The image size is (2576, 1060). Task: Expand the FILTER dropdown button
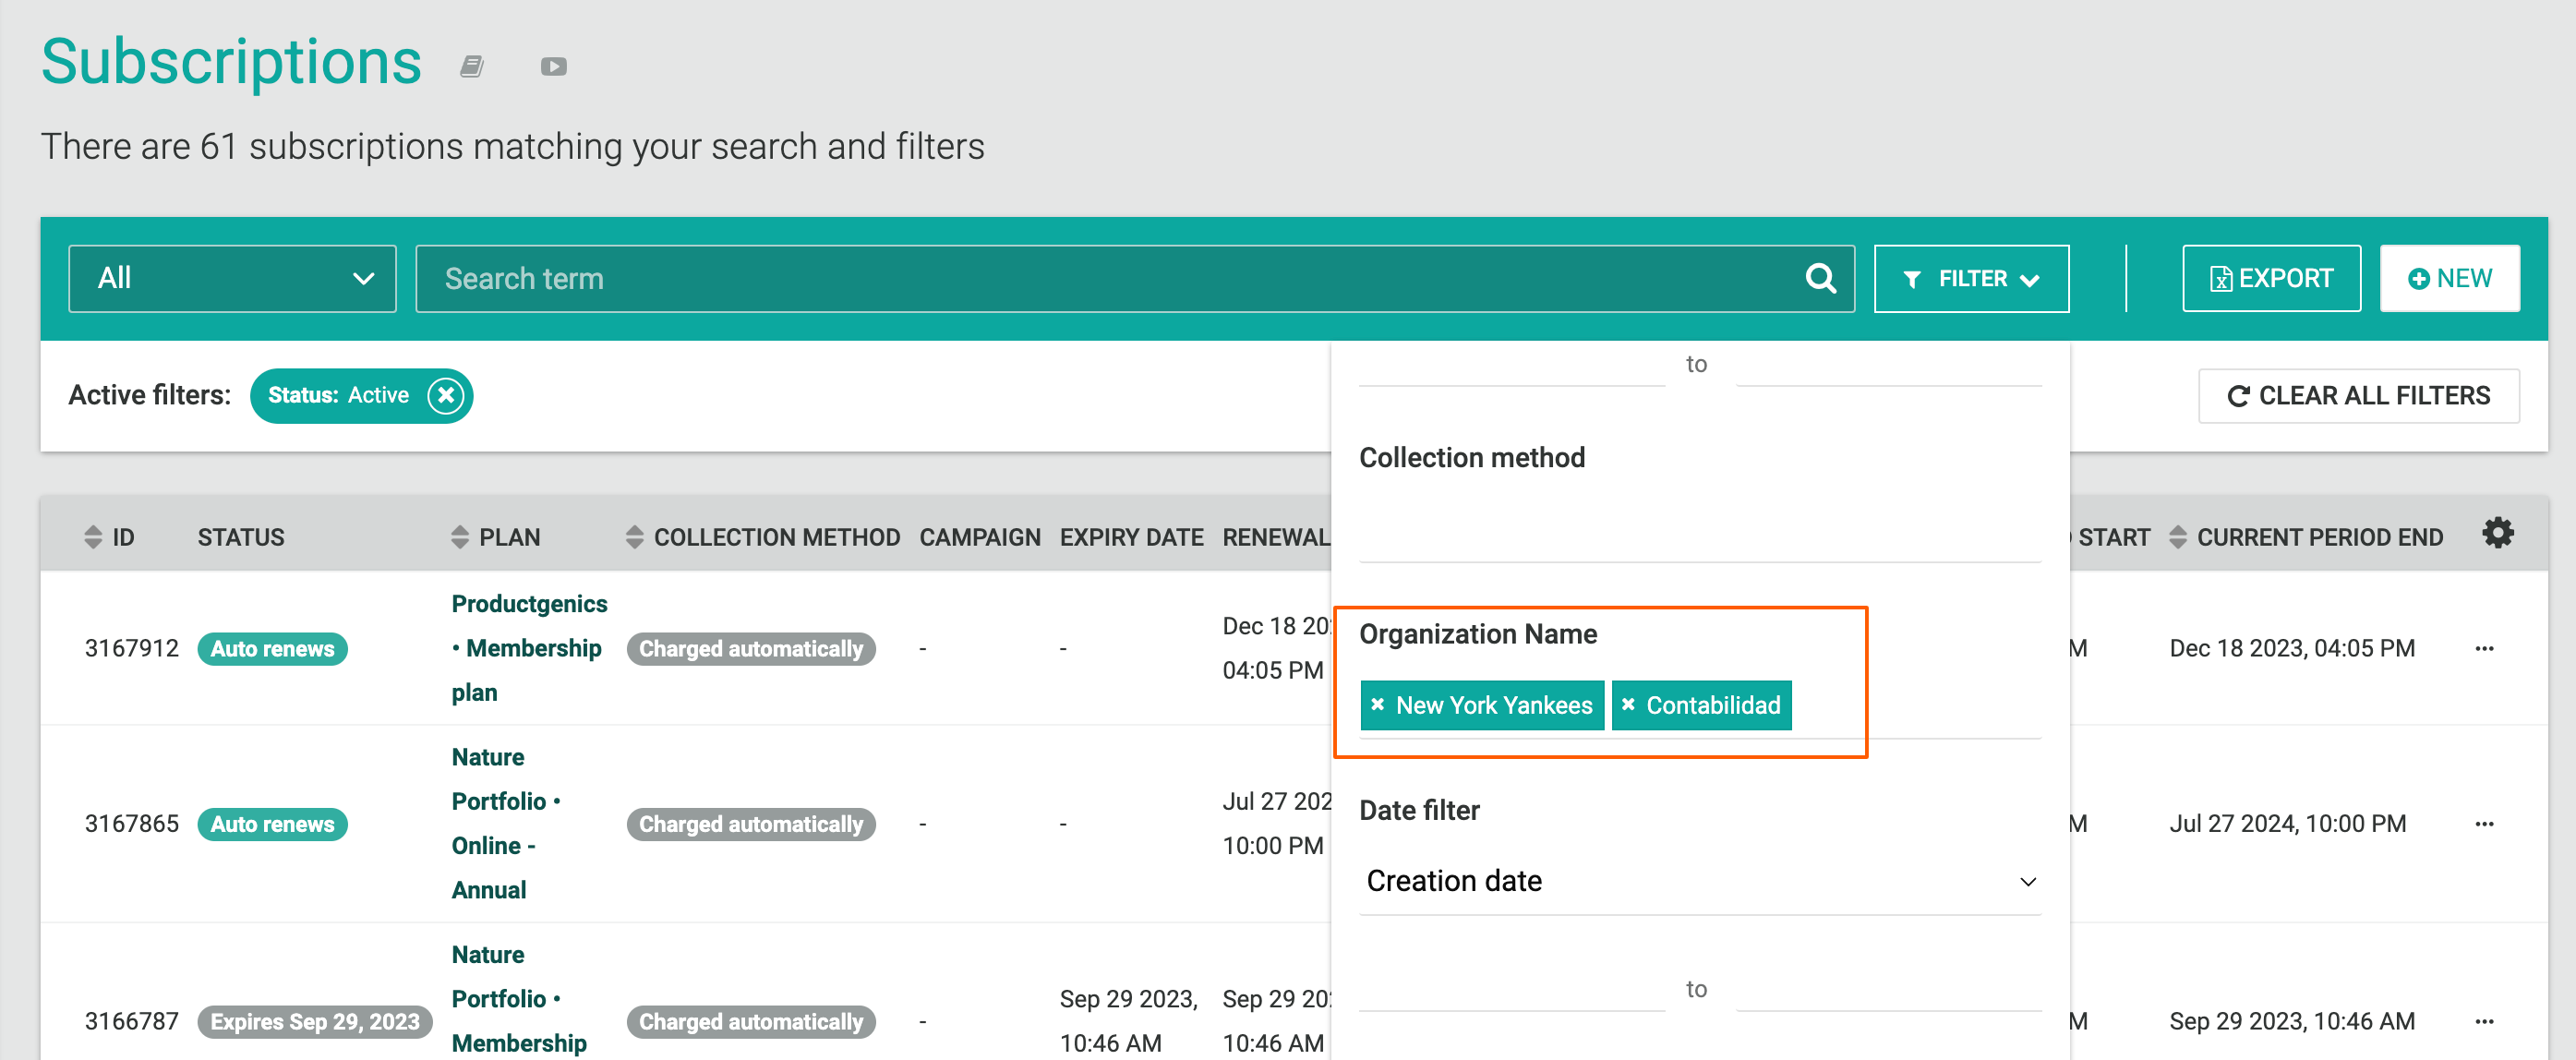pos(1970,278)
